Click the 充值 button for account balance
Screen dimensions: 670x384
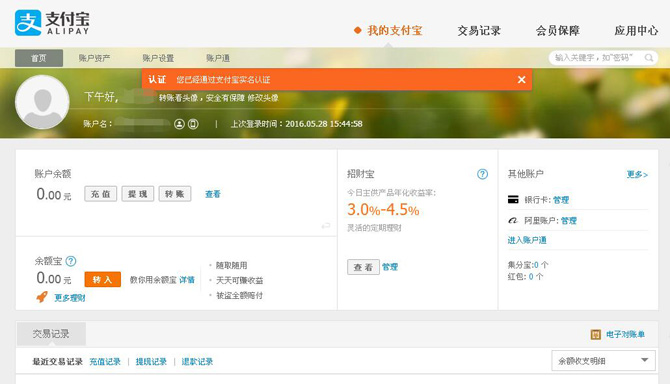[100, 194]
